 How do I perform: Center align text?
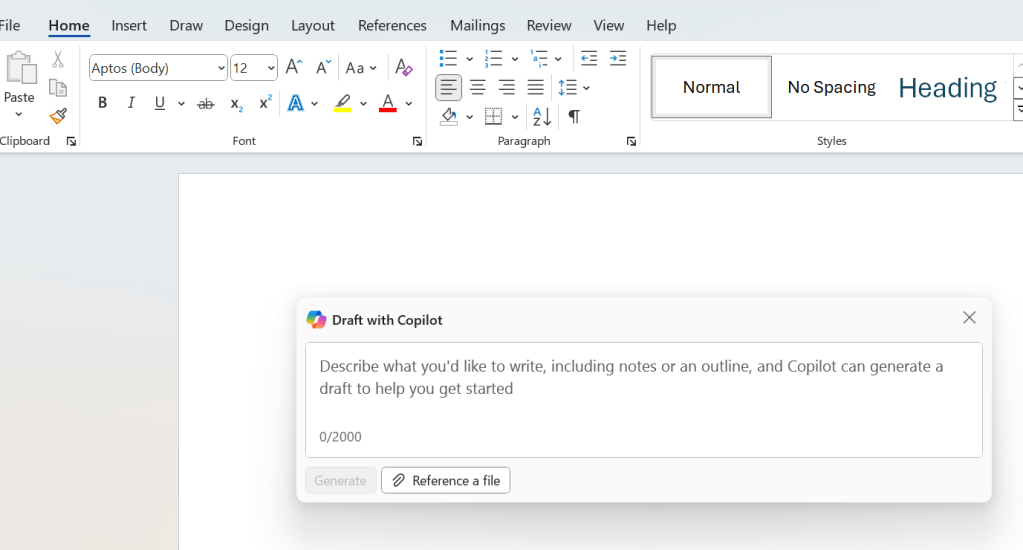pos(478,87)
